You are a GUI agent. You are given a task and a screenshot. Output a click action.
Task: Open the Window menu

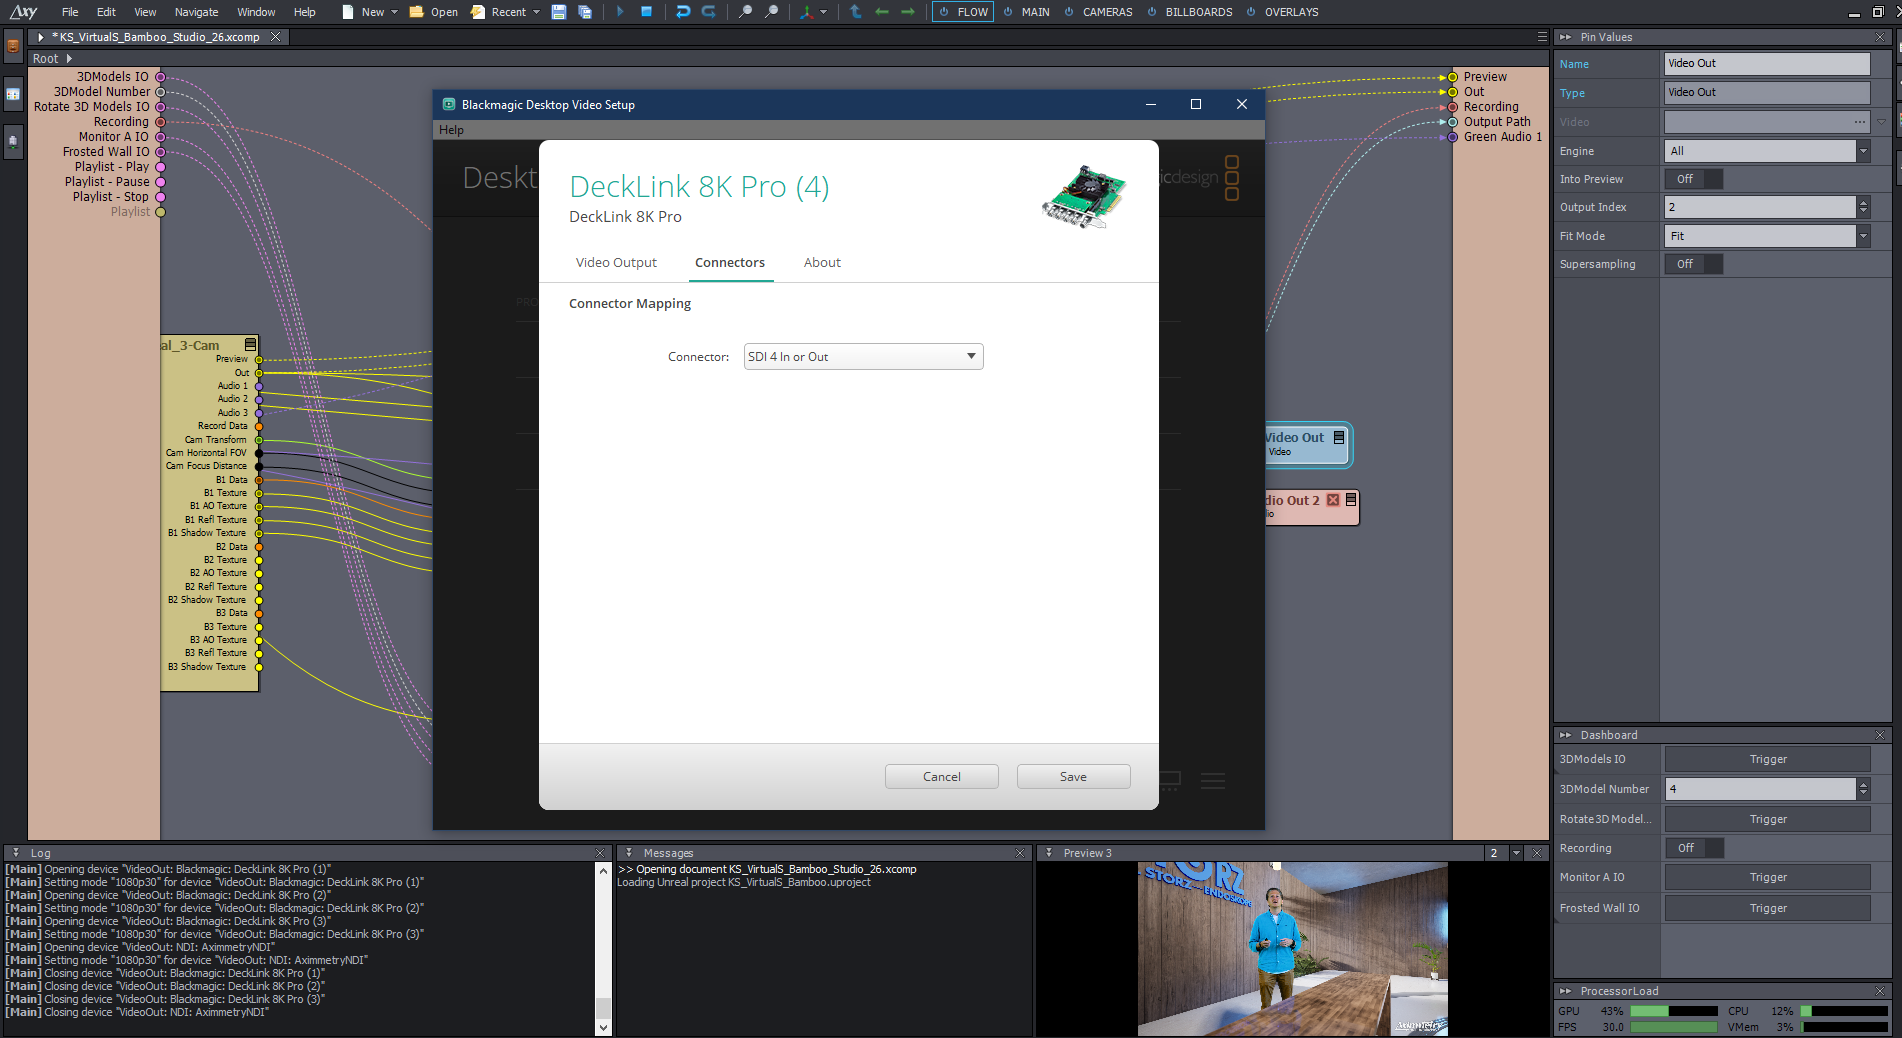pyautogui.click(x=256, y=12)
